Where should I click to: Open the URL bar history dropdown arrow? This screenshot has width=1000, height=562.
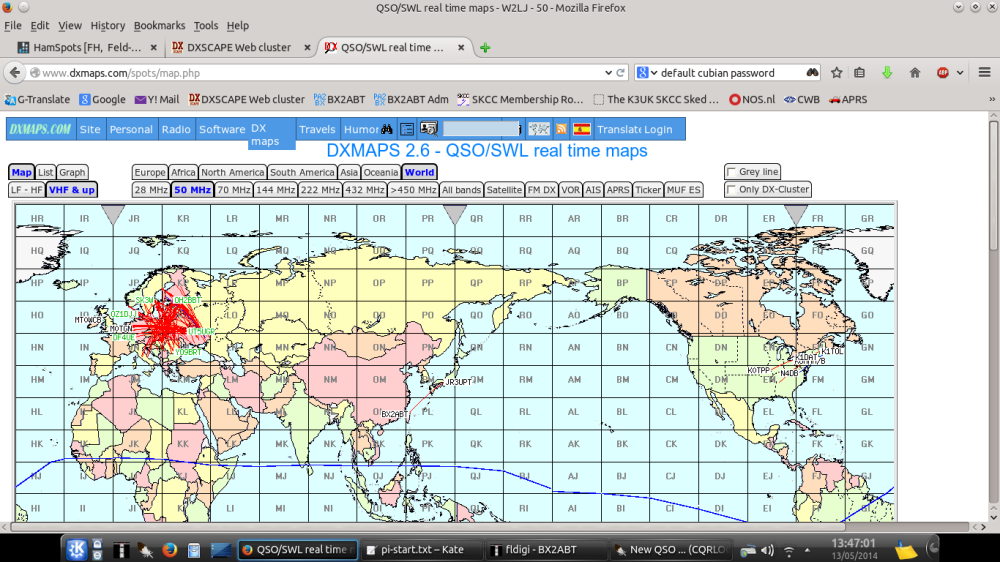[608, 73]
